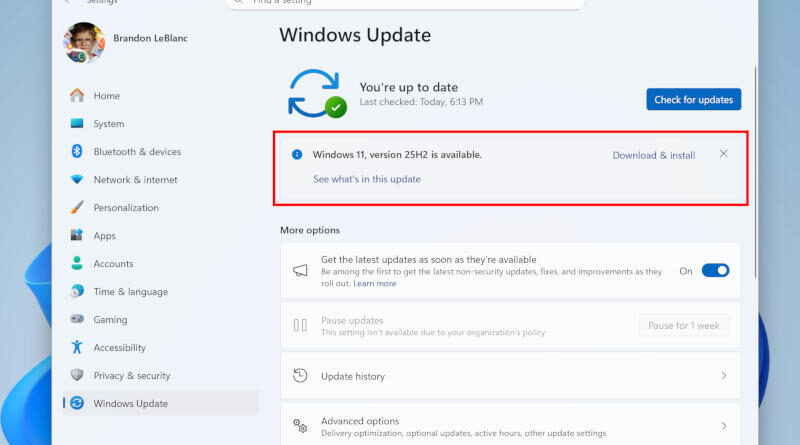Click Download & install link
The height and width of the screenshot is (445, 800).
click(654, 155)
